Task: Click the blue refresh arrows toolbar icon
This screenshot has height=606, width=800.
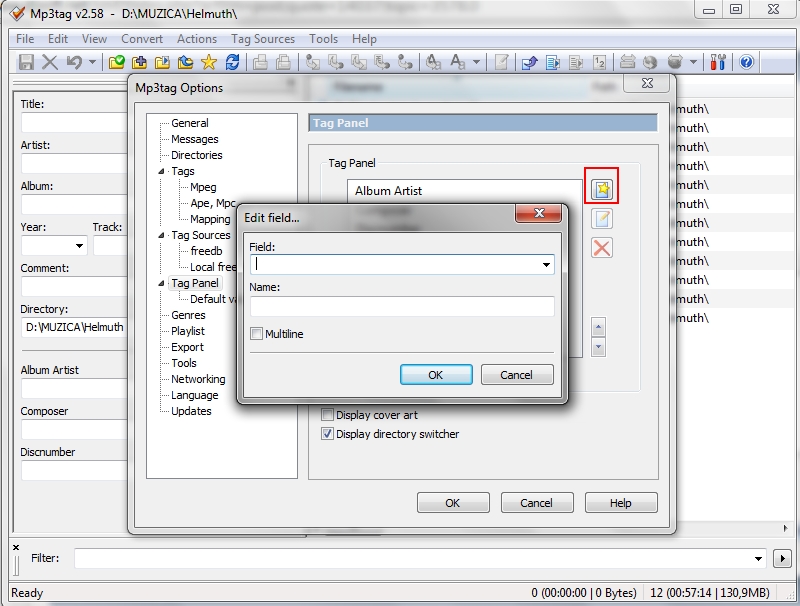Action: 232,62
